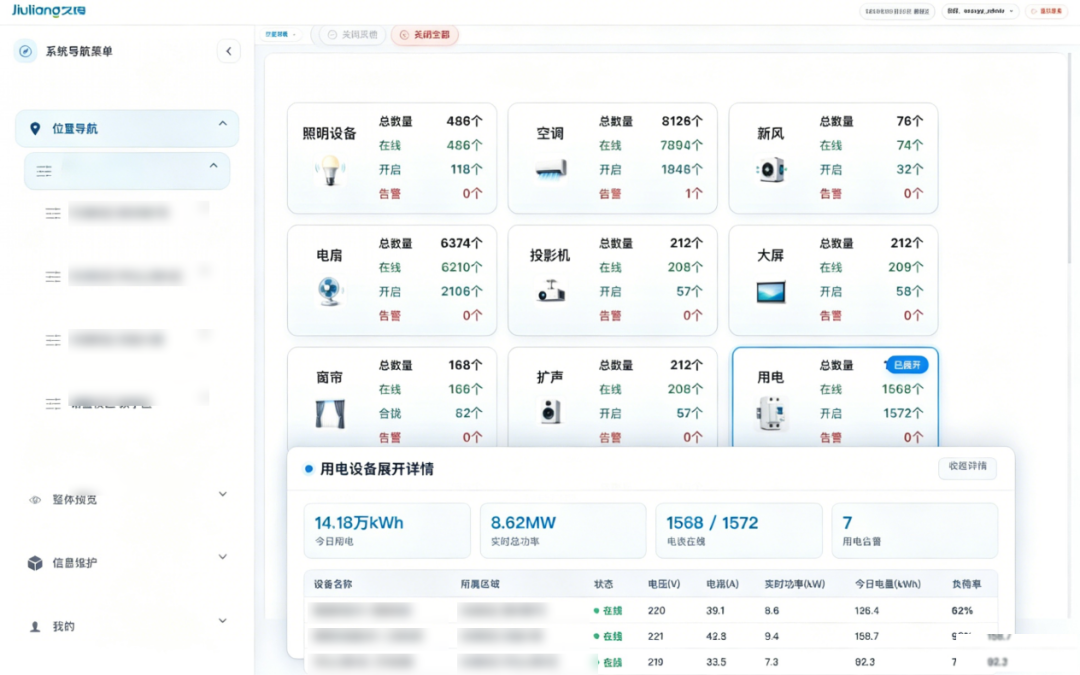1080x675 pixels.
Task: Click the circle-minus icon in 关闭其他
Action: pos(333,34)
